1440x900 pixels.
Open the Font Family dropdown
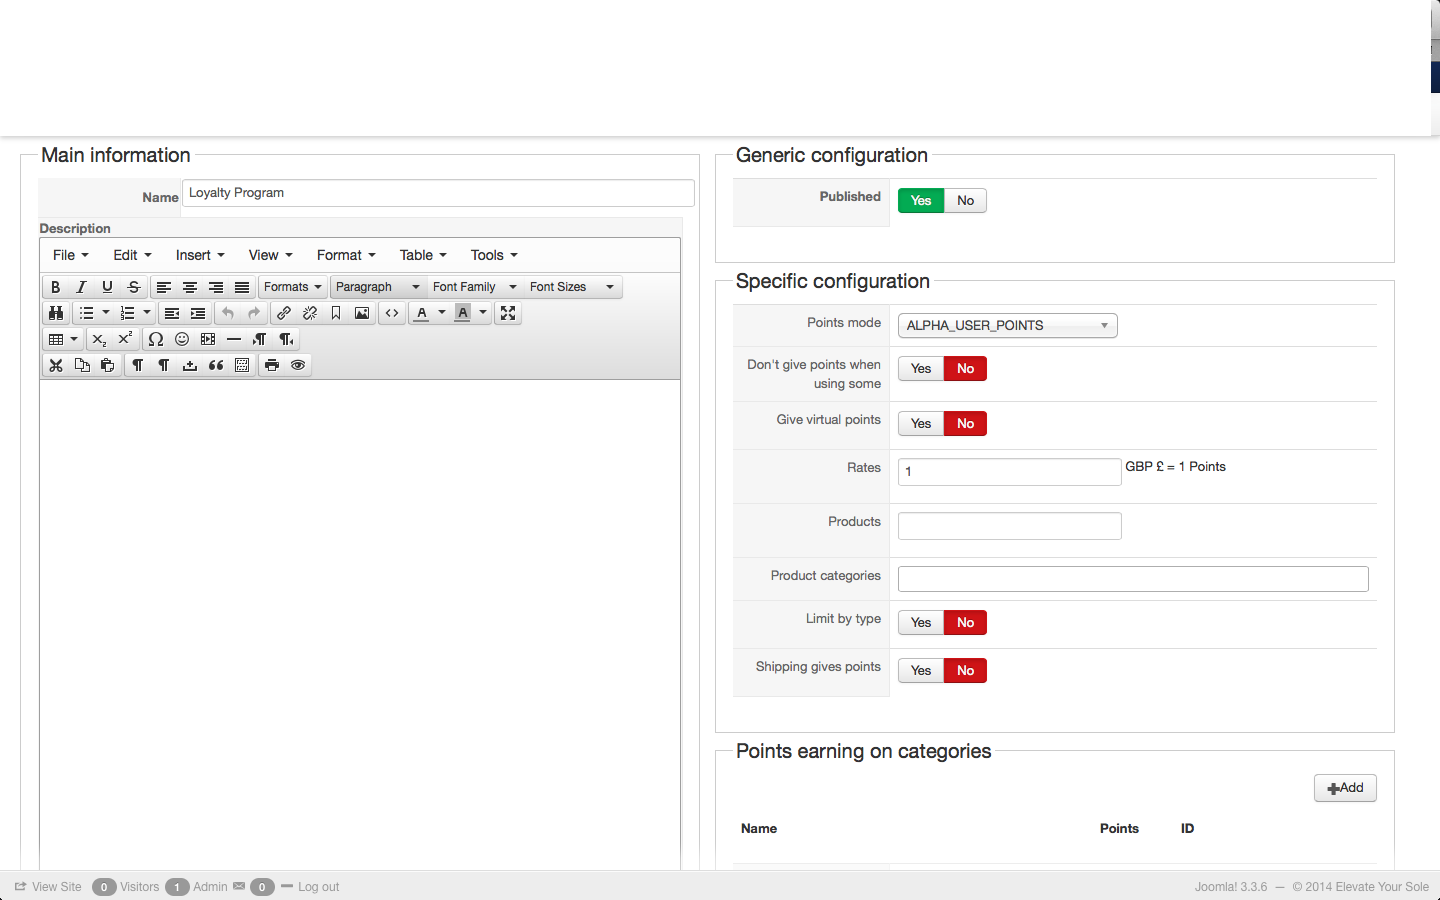[x=475, y=287]
